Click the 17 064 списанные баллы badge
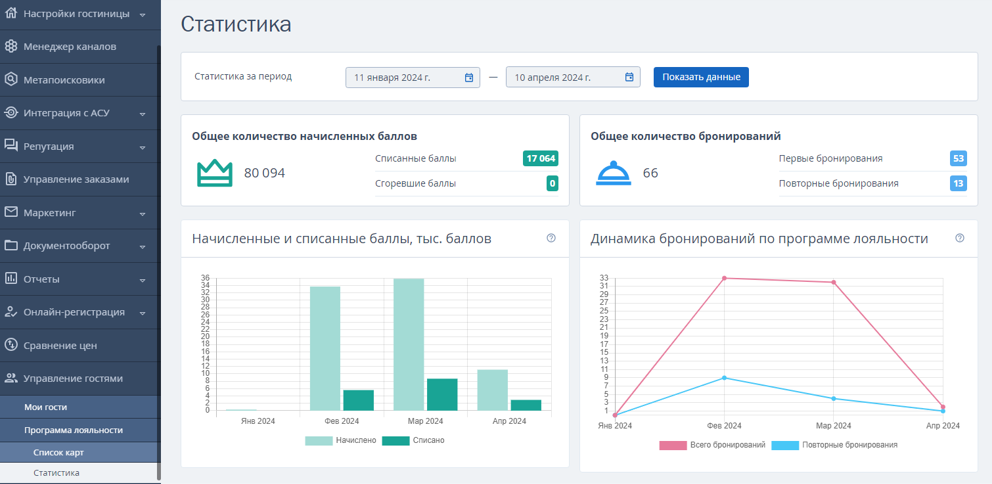 (x=541, y=159)
